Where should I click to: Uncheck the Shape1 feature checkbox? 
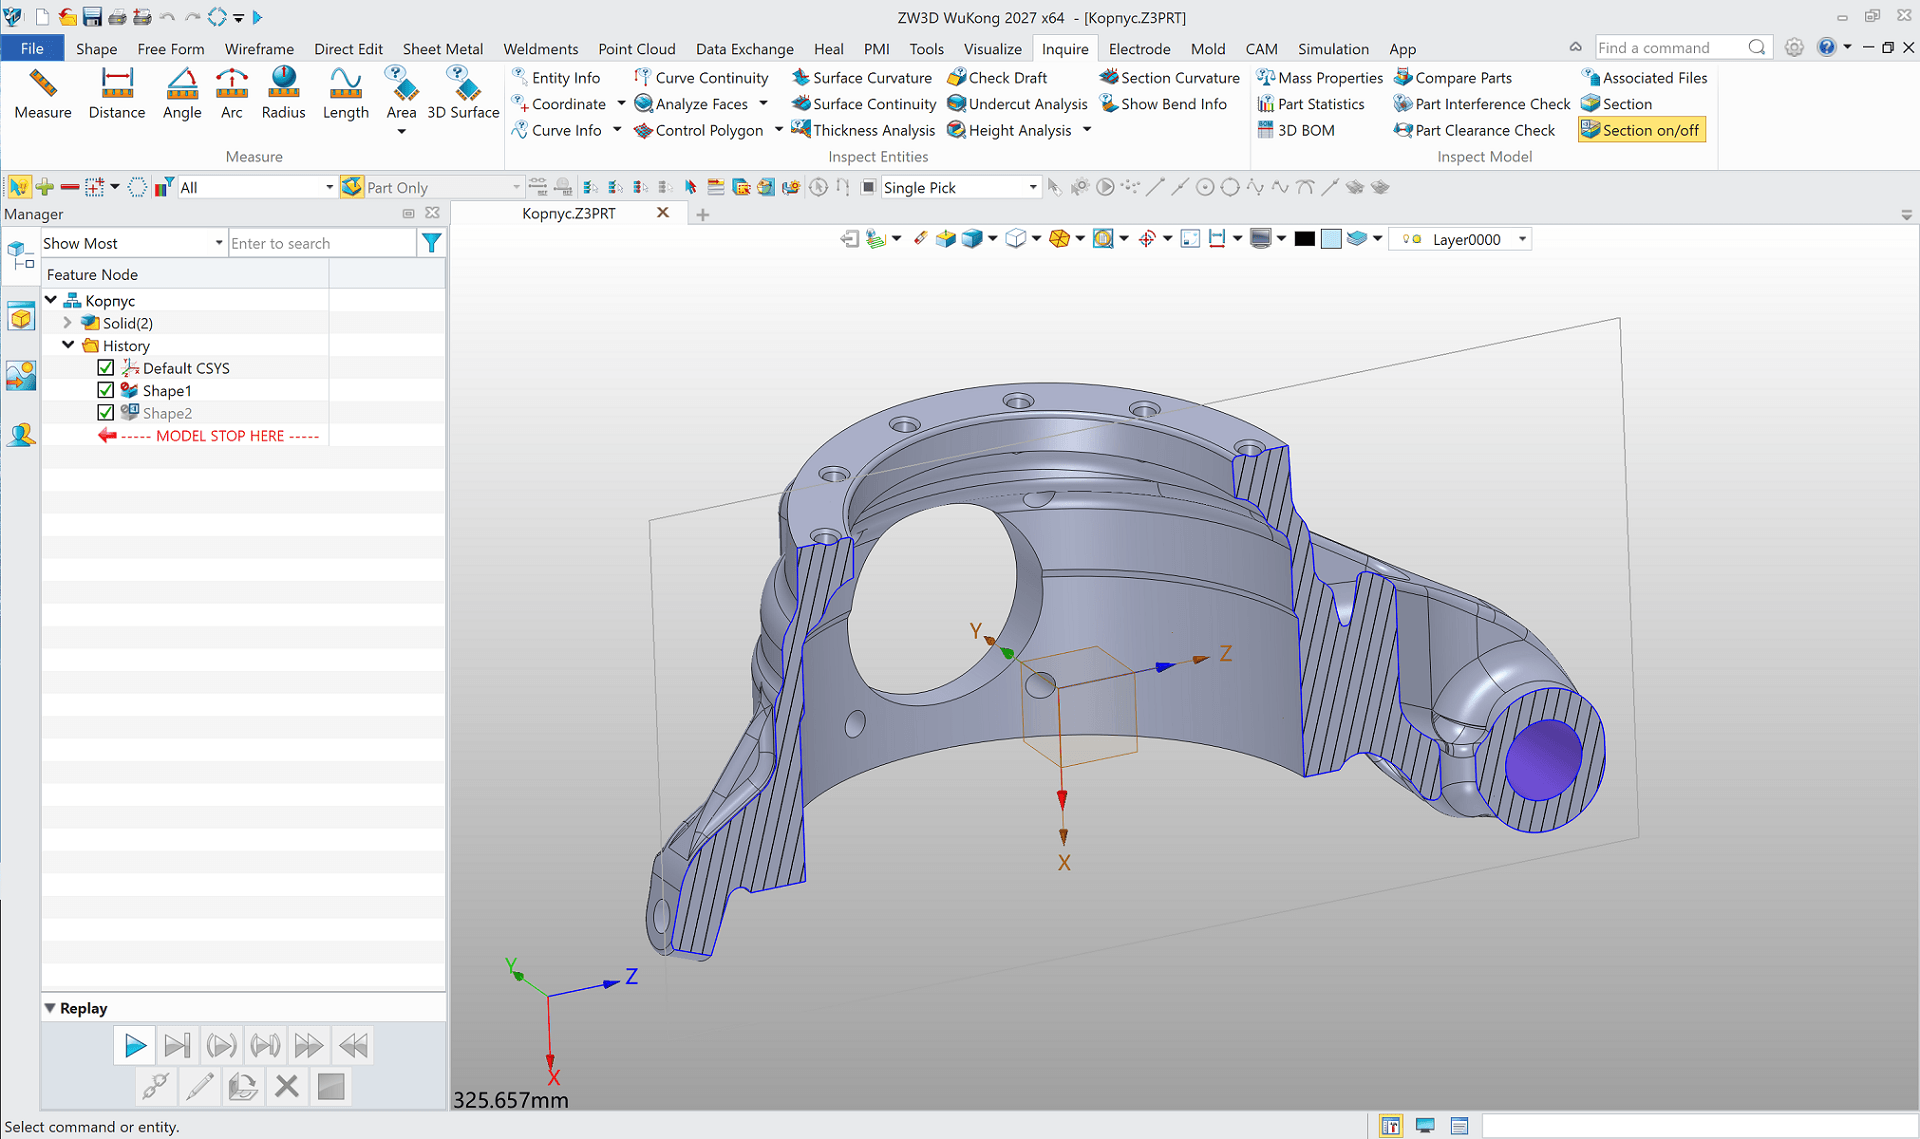pyautogui.click(x=106, y=390)
